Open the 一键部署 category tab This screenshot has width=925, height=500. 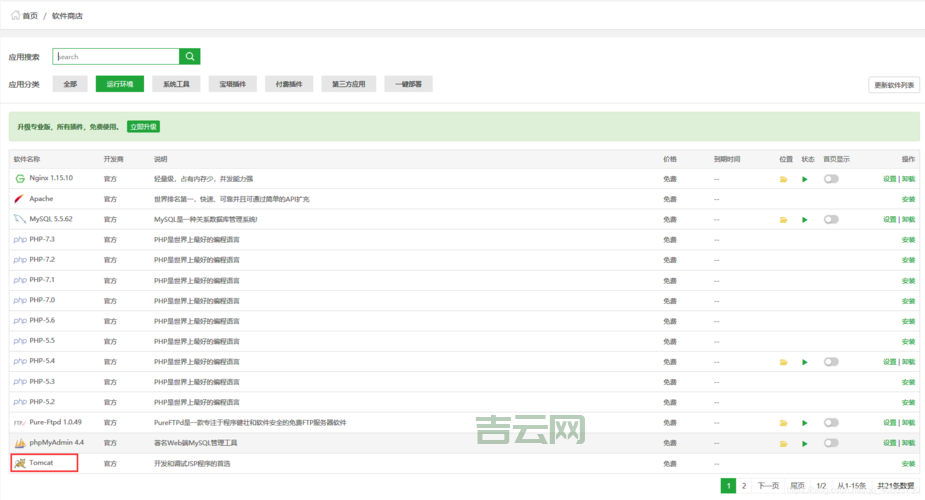409,85
